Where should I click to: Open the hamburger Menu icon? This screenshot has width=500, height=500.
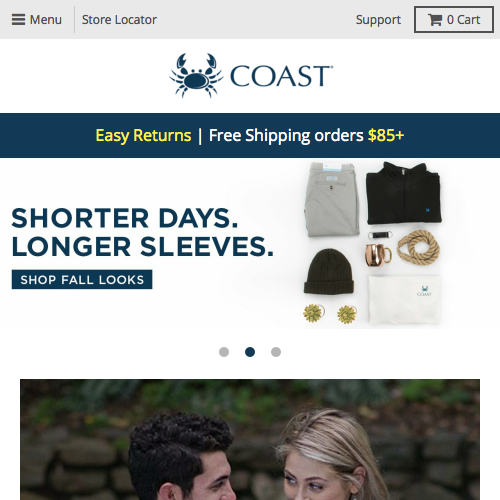[x=18, y=20]
